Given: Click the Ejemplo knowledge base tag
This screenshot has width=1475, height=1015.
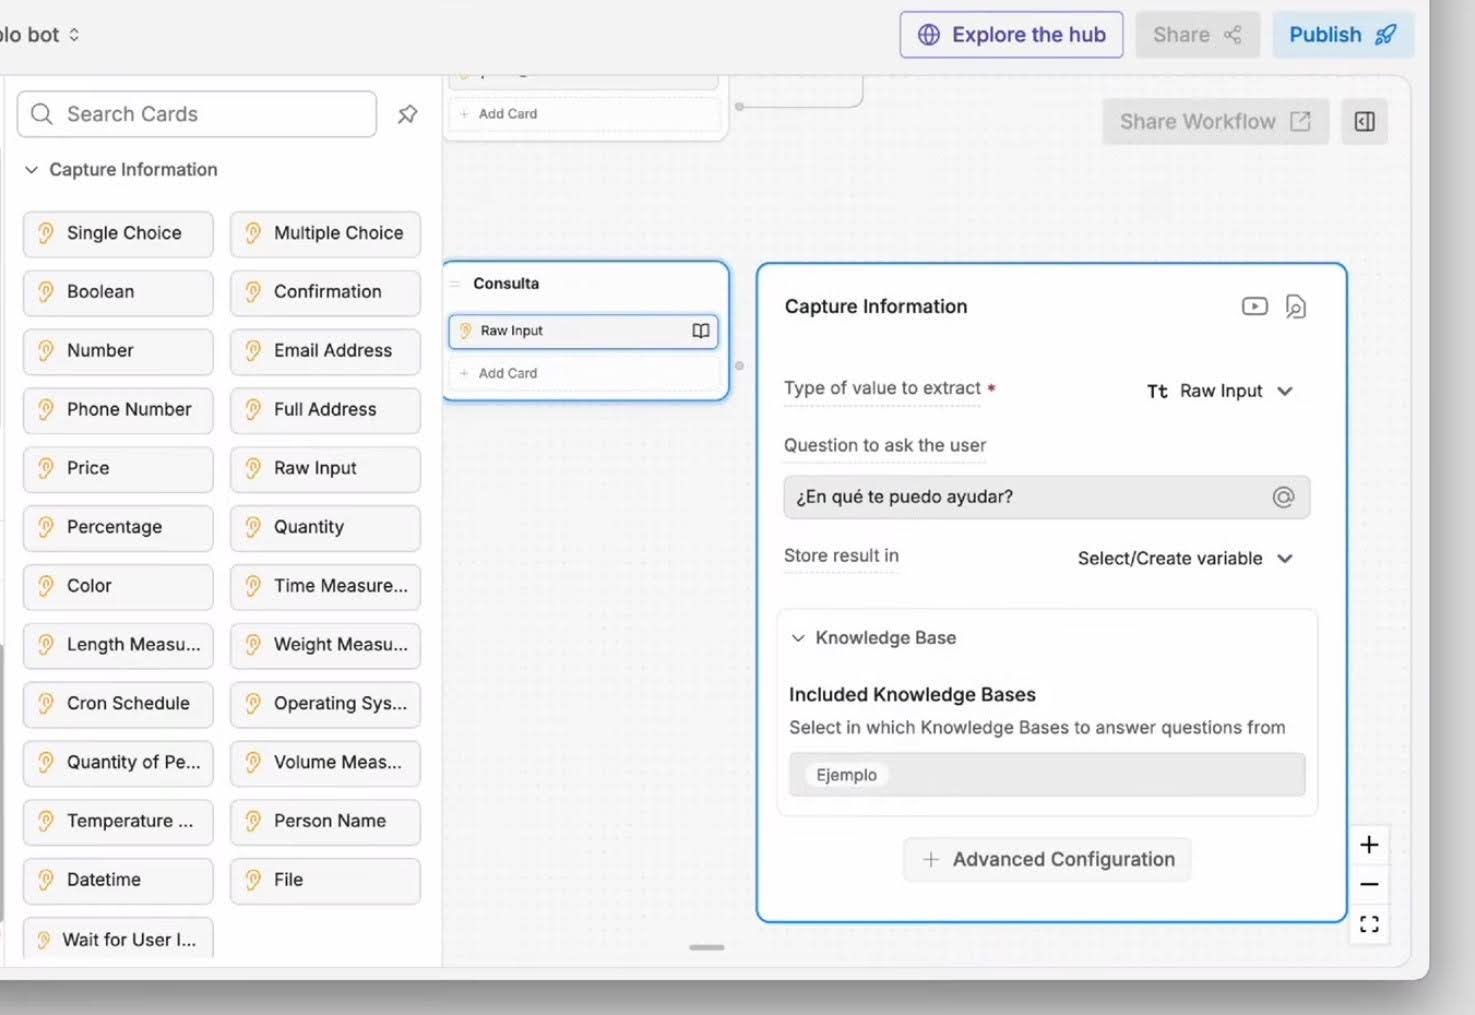Looking at the screenshot, I should click(x=846, y=775).
